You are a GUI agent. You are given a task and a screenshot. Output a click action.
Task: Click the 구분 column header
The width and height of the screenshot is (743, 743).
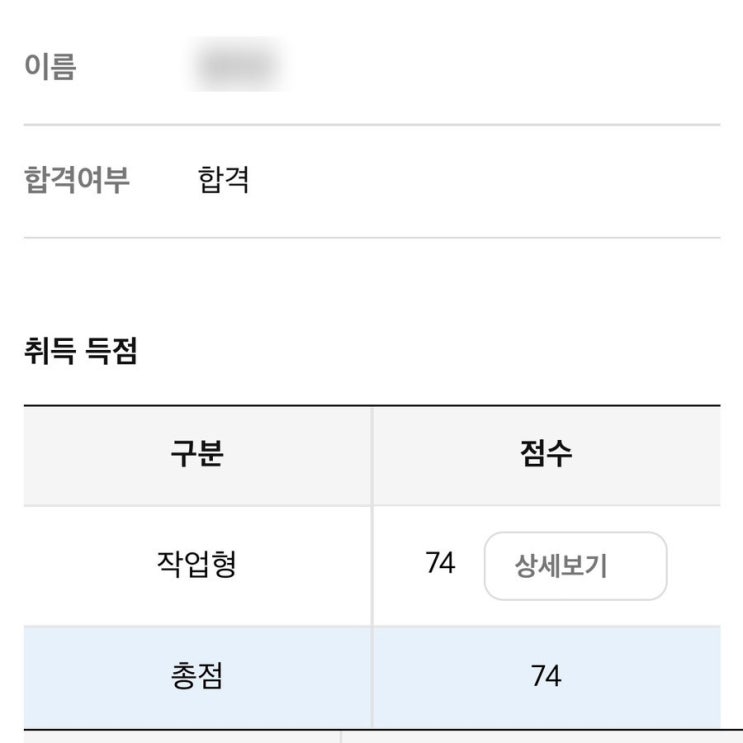[197, 456]
